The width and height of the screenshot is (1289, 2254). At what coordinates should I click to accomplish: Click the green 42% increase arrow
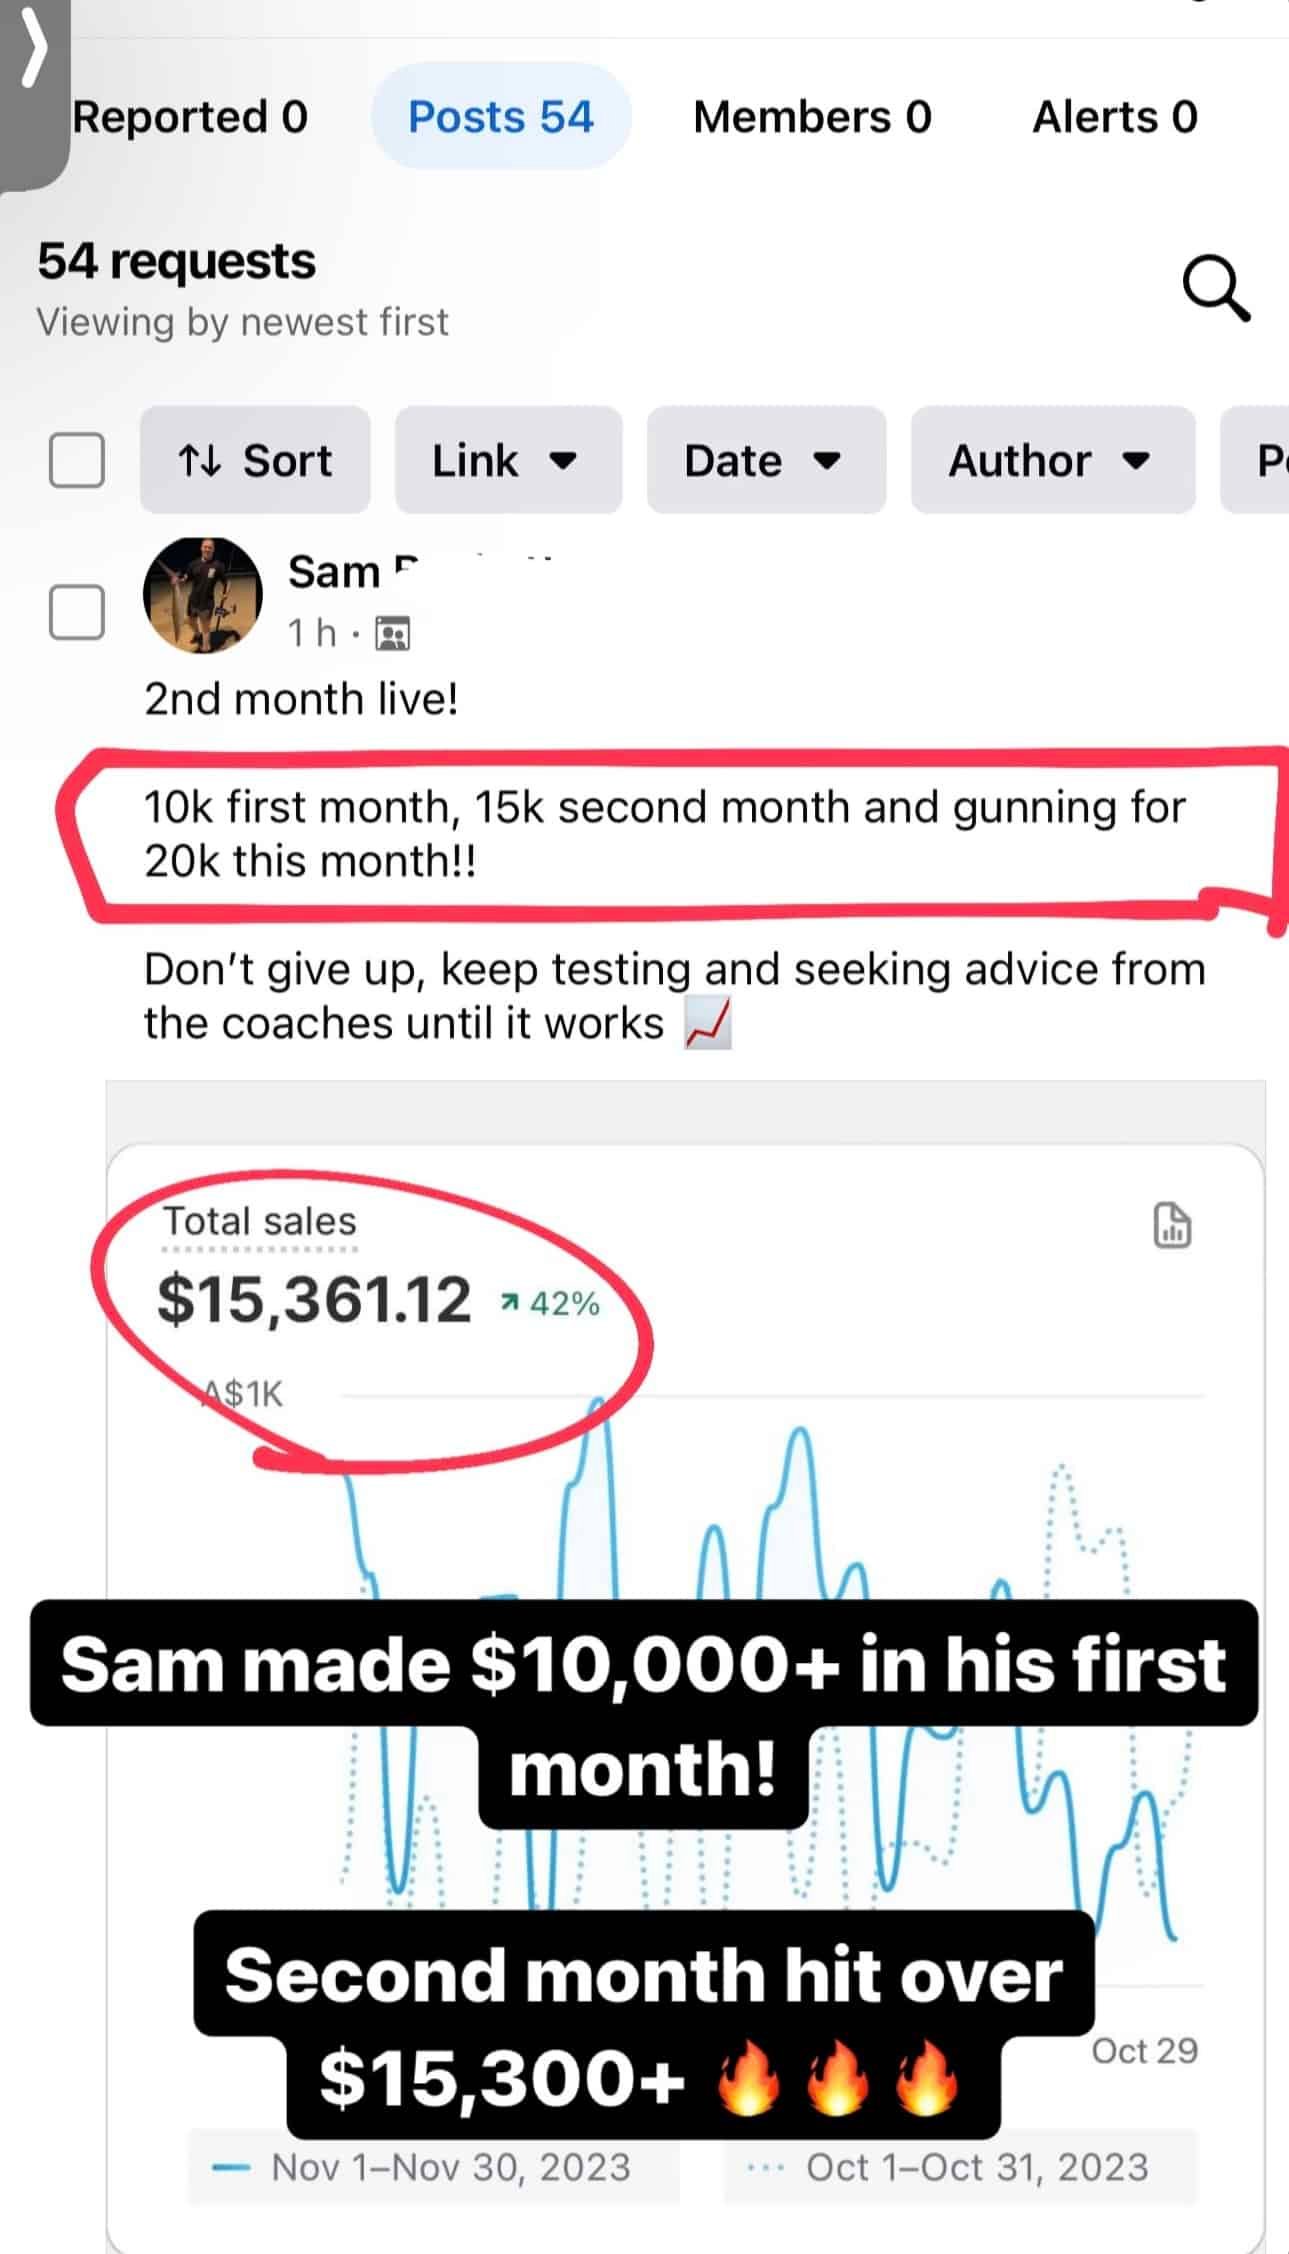tap(510, 1301)
